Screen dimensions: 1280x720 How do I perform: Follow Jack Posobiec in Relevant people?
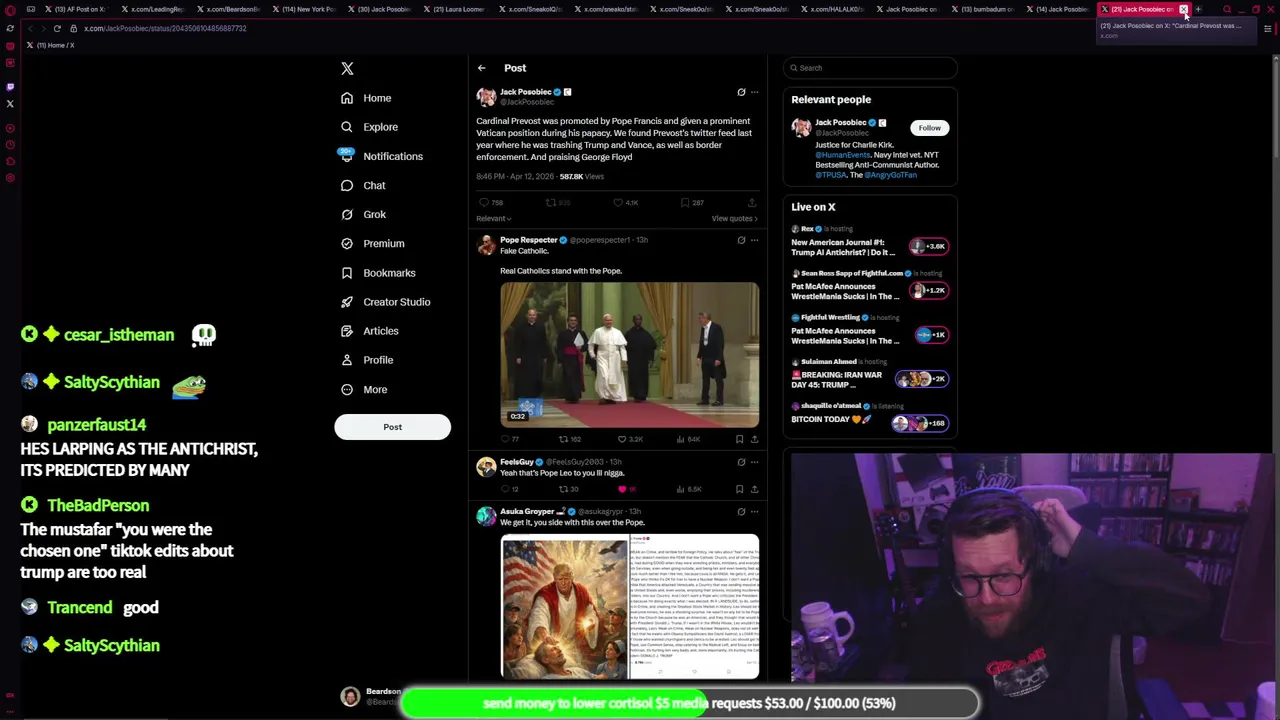929,128
